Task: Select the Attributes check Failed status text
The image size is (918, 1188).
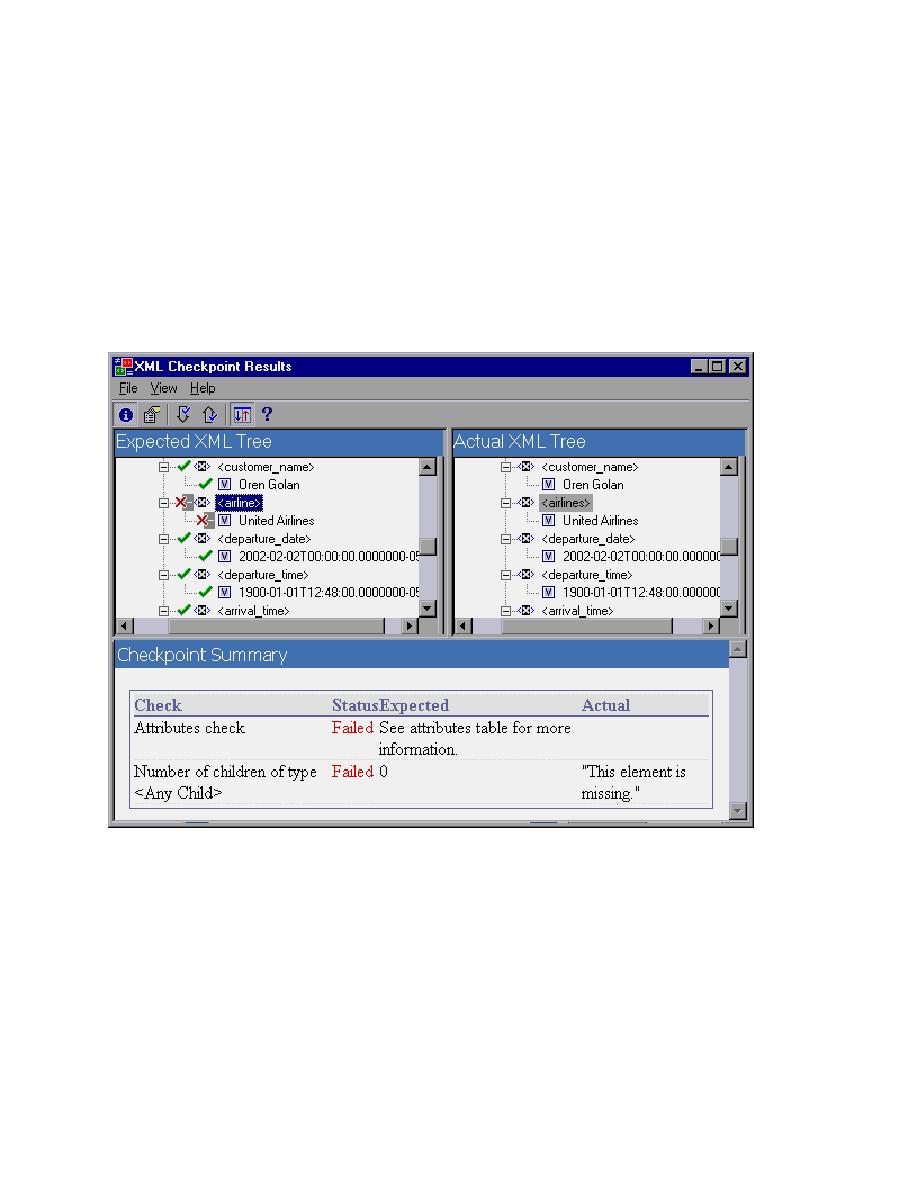Action: (x=352, y=728)
